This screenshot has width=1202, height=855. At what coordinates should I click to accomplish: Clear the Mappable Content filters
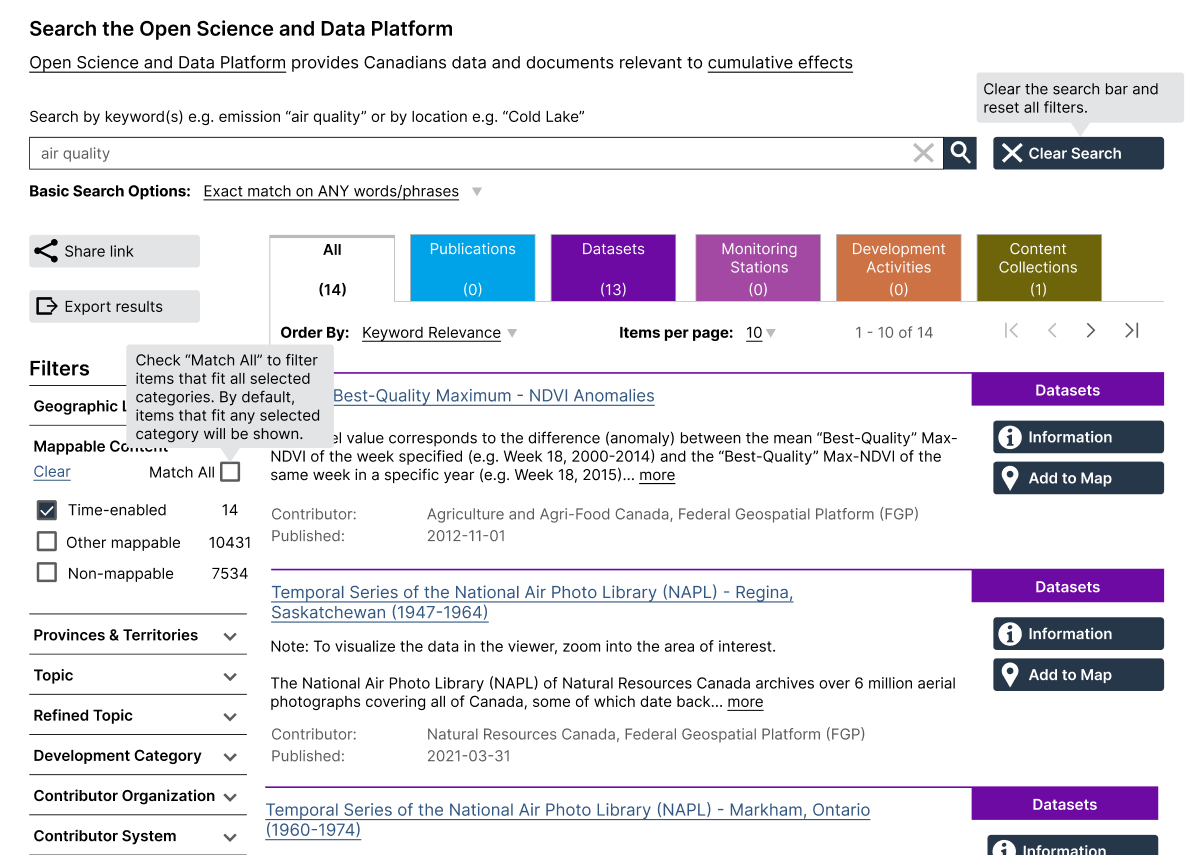[51, 471]
